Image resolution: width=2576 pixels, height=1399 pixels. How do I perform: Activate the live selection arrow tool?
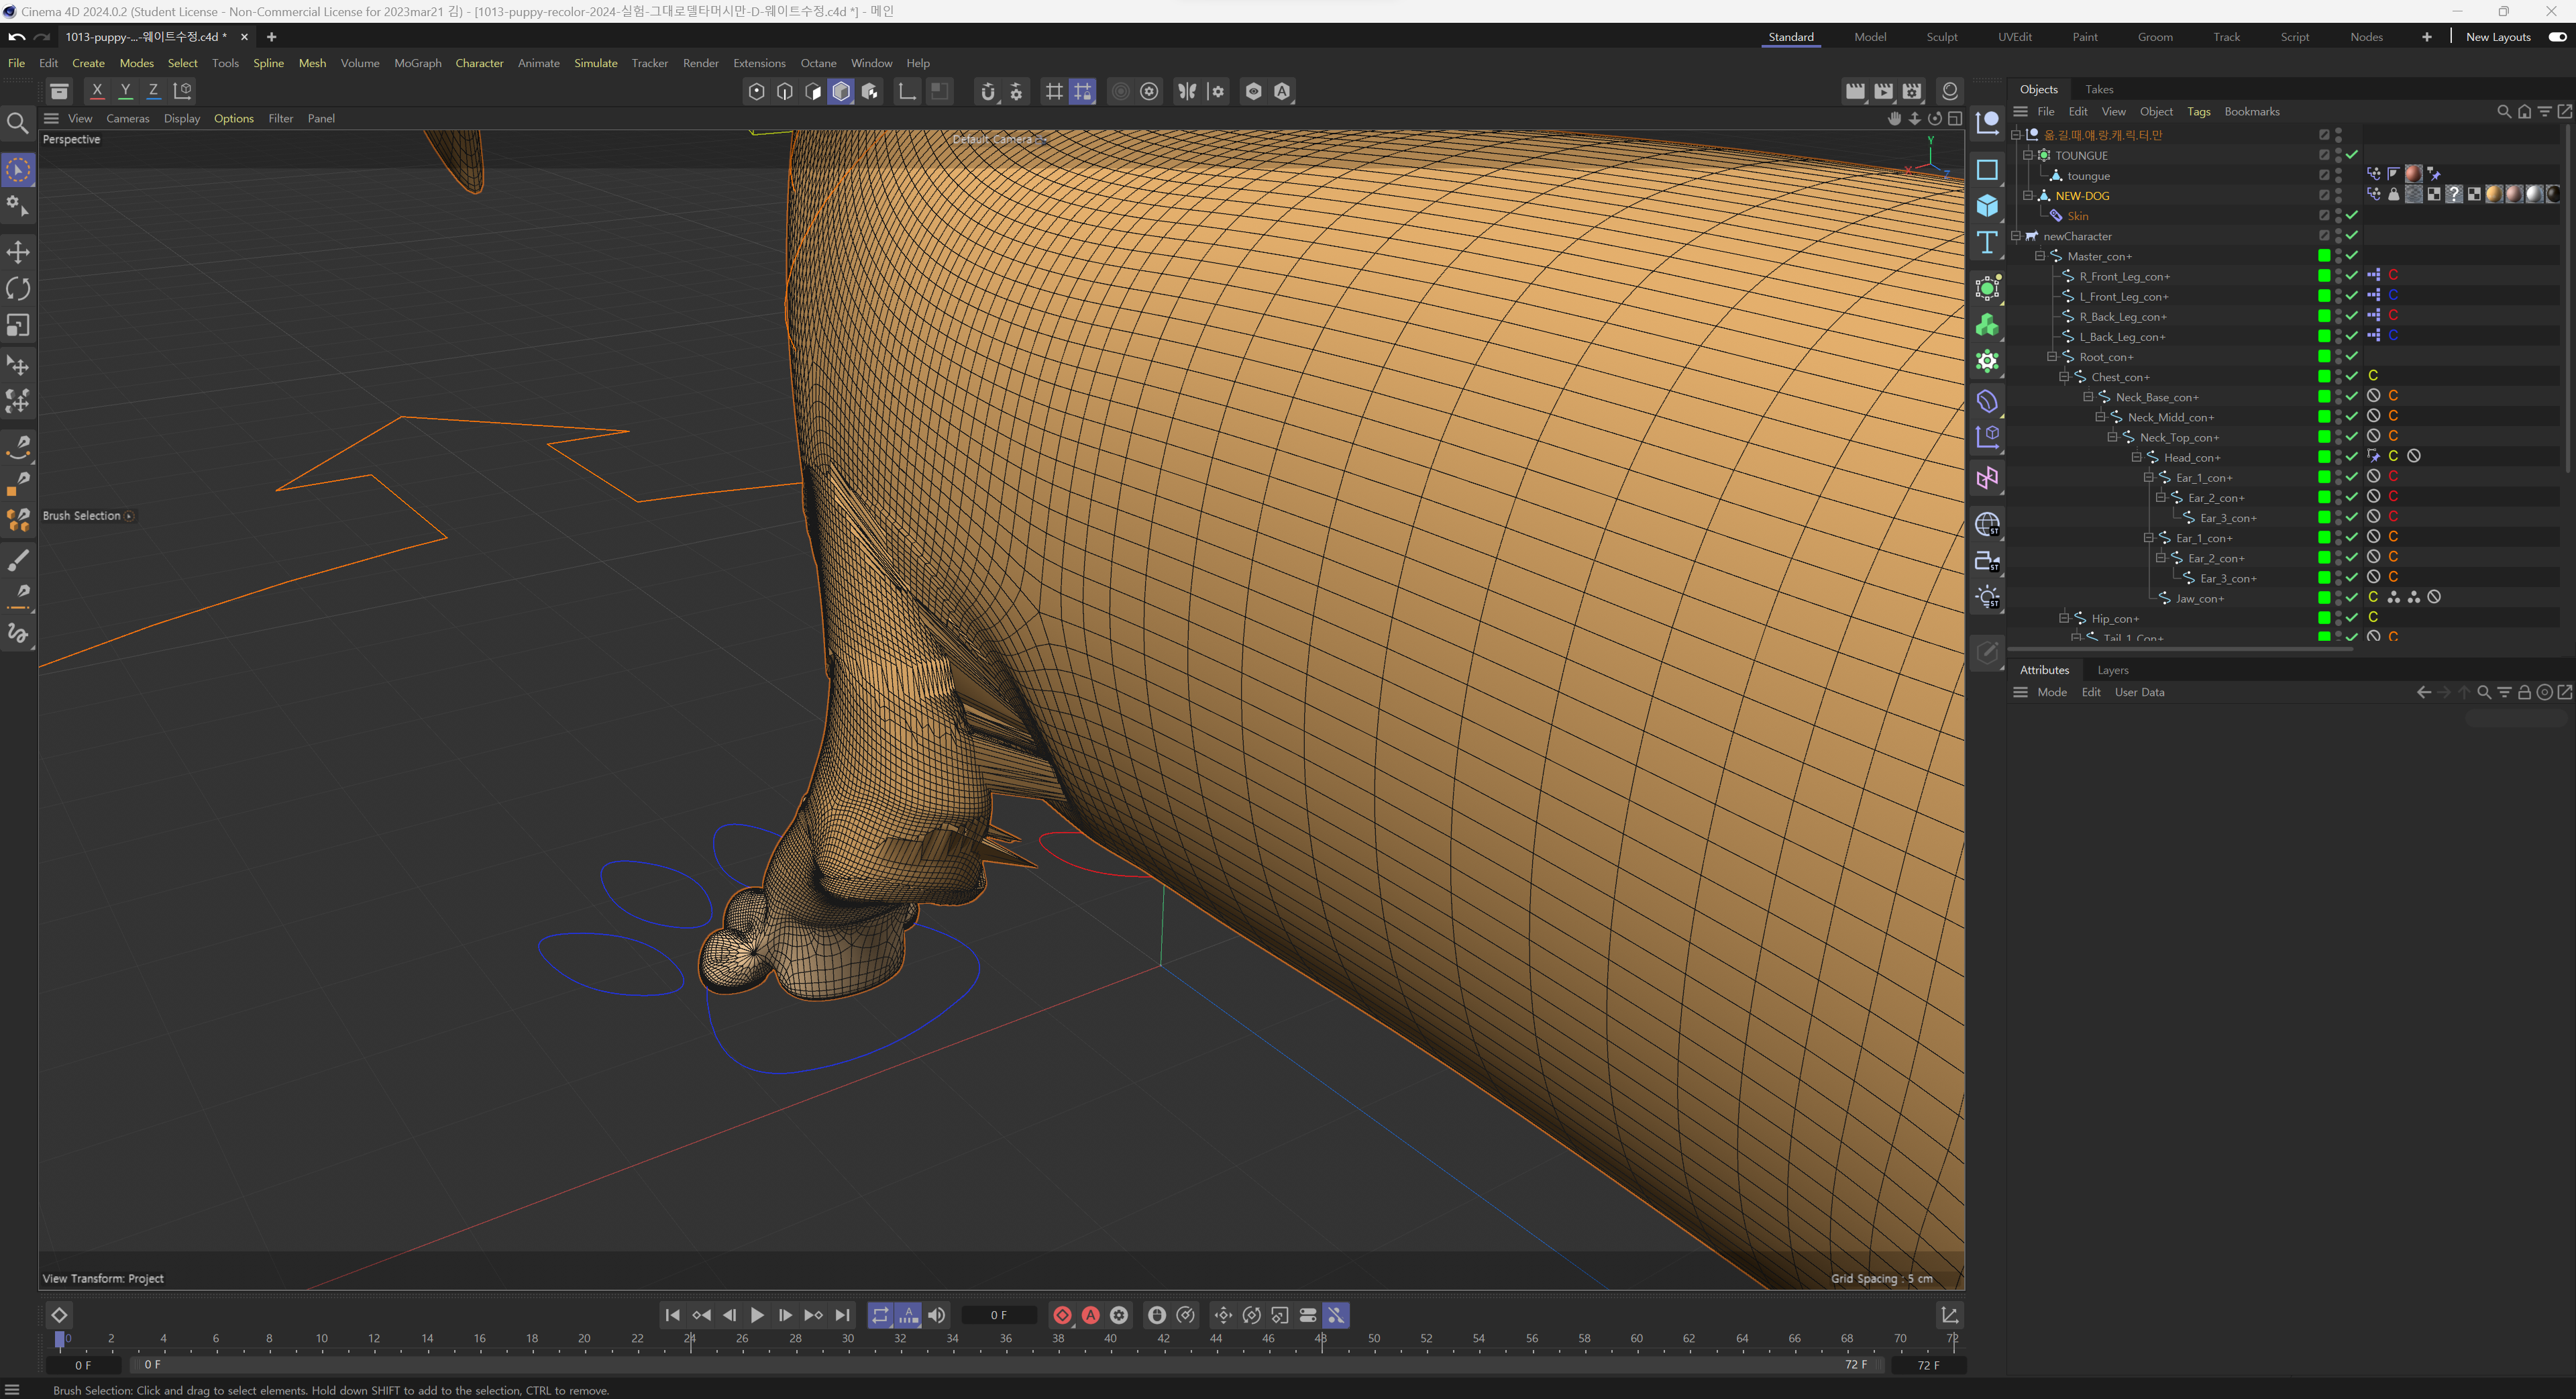tap(18, 170)
